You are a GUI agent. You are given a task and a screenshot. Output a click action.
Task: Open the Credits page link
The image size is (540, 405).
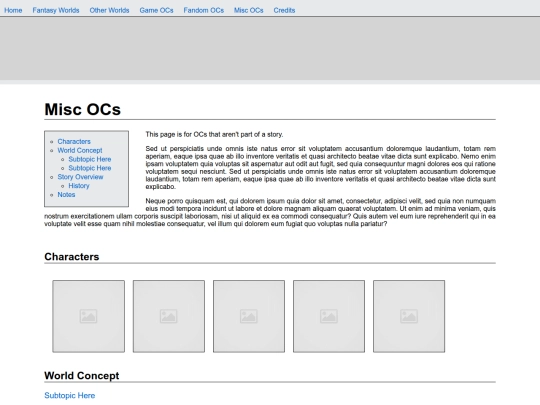point(284,10)
